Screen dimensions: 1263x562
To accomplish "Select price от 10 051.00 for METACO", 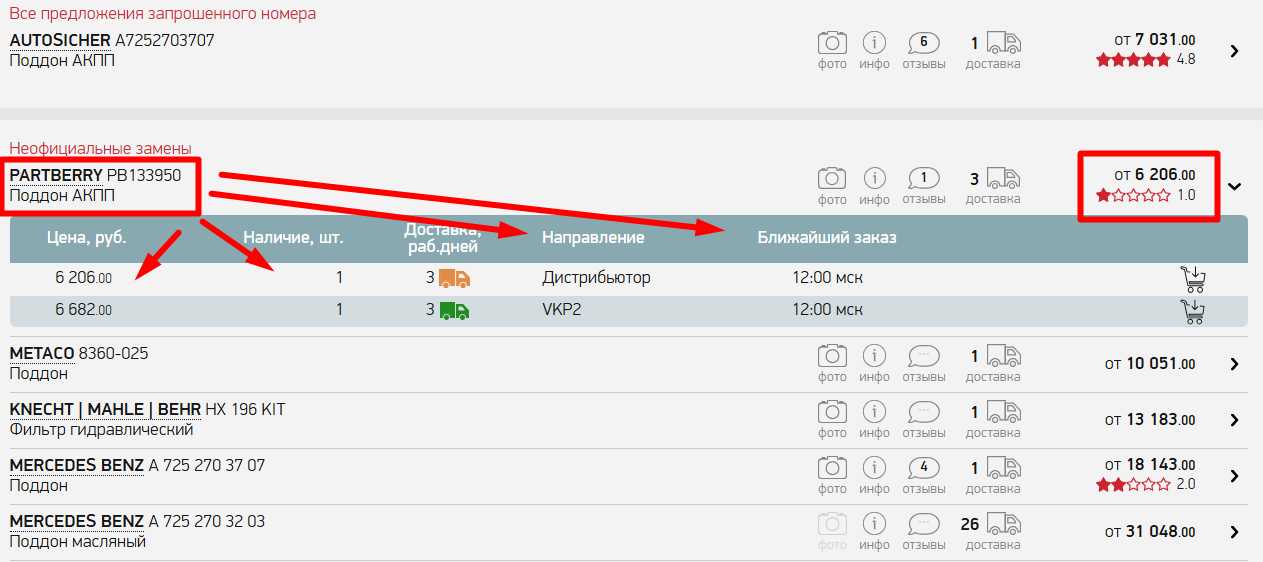I will pyautogui.click(x=1150, y=364).
